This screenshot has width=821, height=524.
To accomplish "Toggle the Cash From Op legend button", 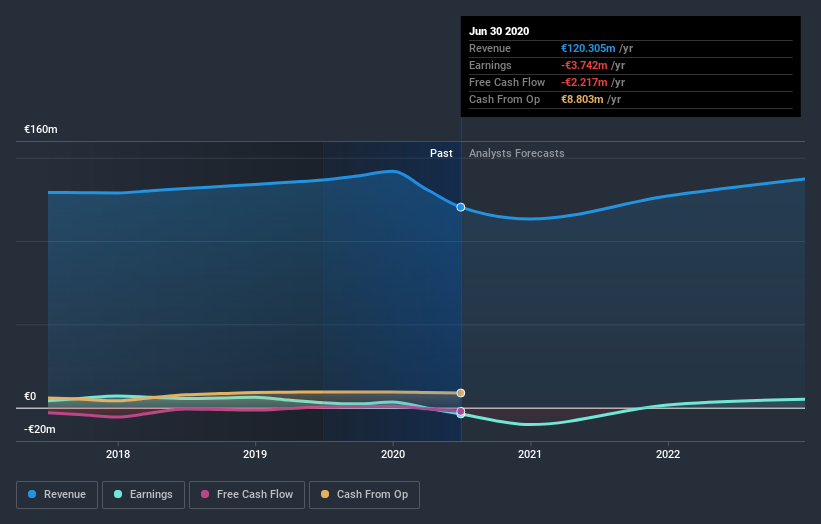I will 364,495.
